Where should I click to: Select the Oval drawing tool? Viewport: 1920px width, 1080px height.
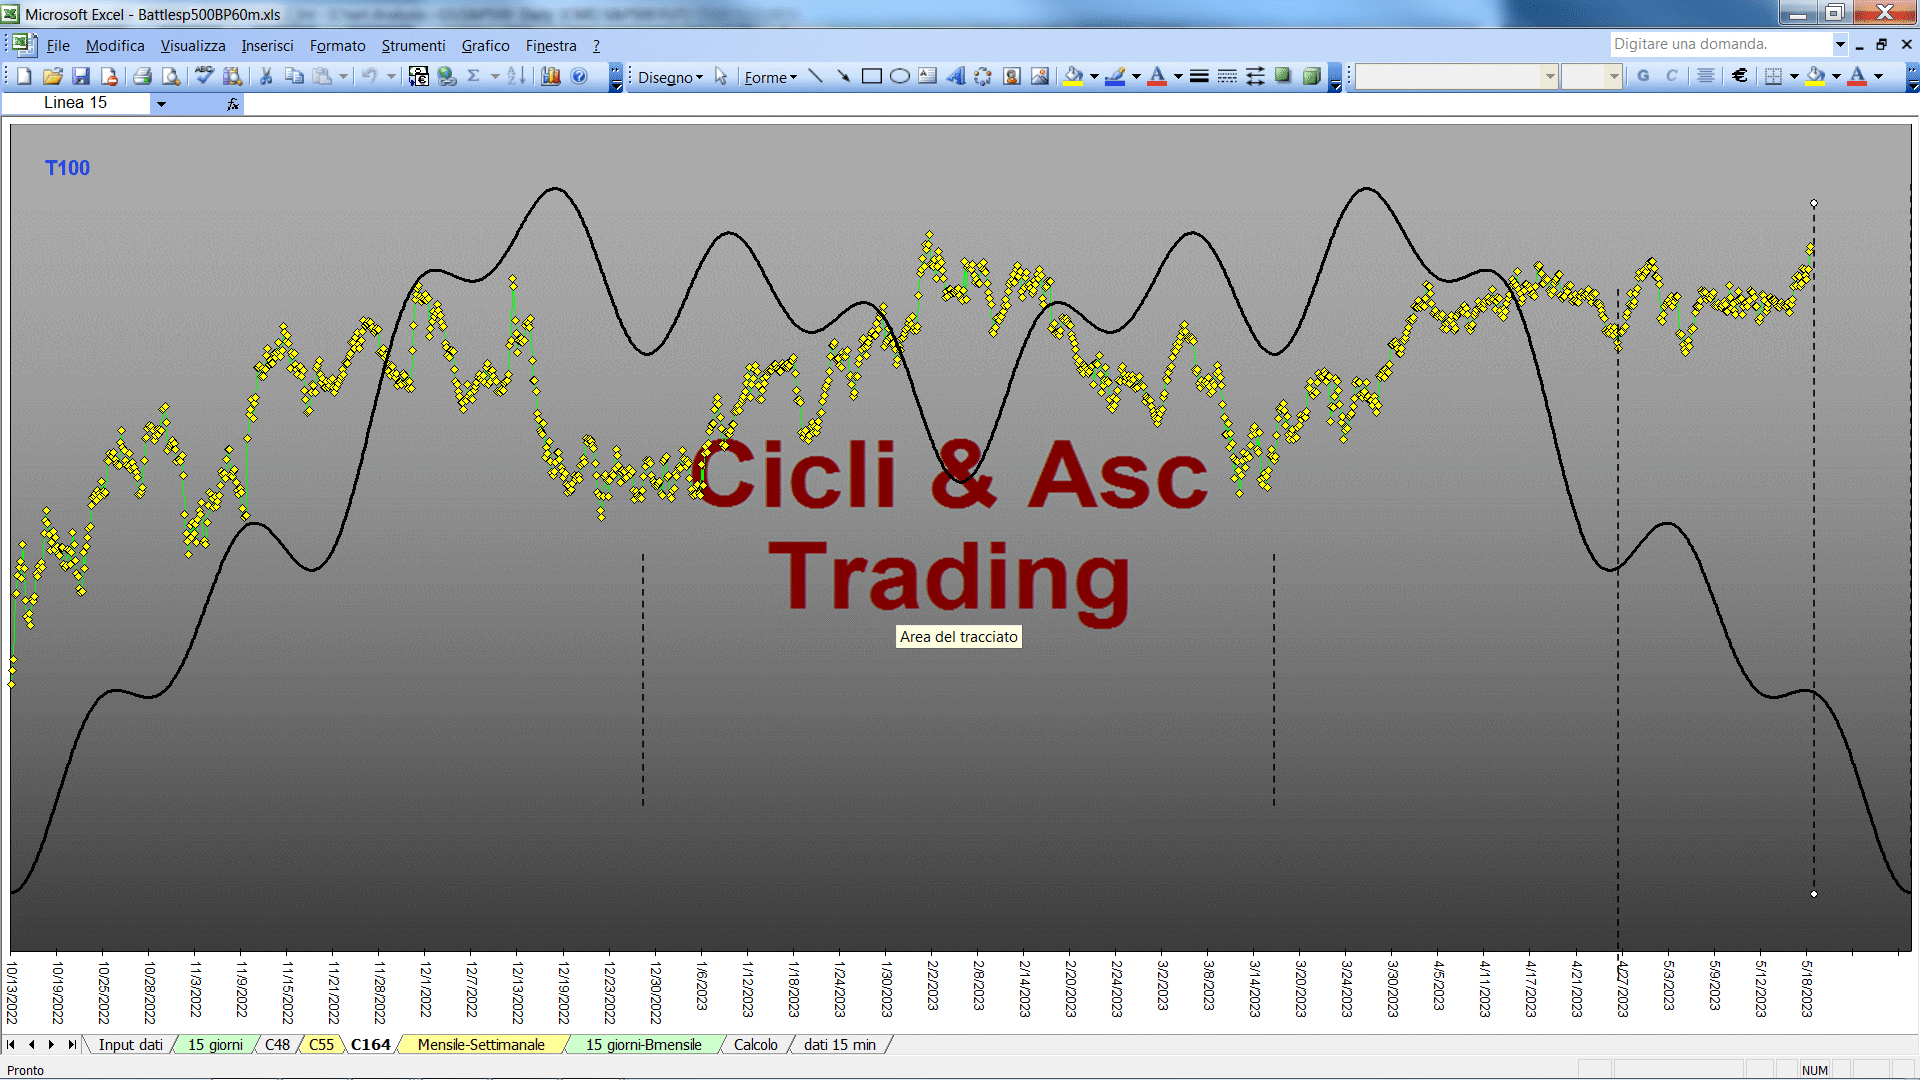[x=900, y=77]
